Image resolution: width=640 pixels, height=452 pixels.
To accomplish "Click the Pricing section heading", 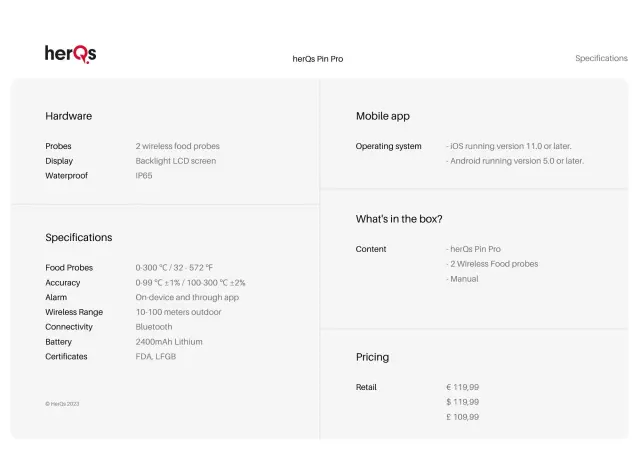I will coord(372,357).
